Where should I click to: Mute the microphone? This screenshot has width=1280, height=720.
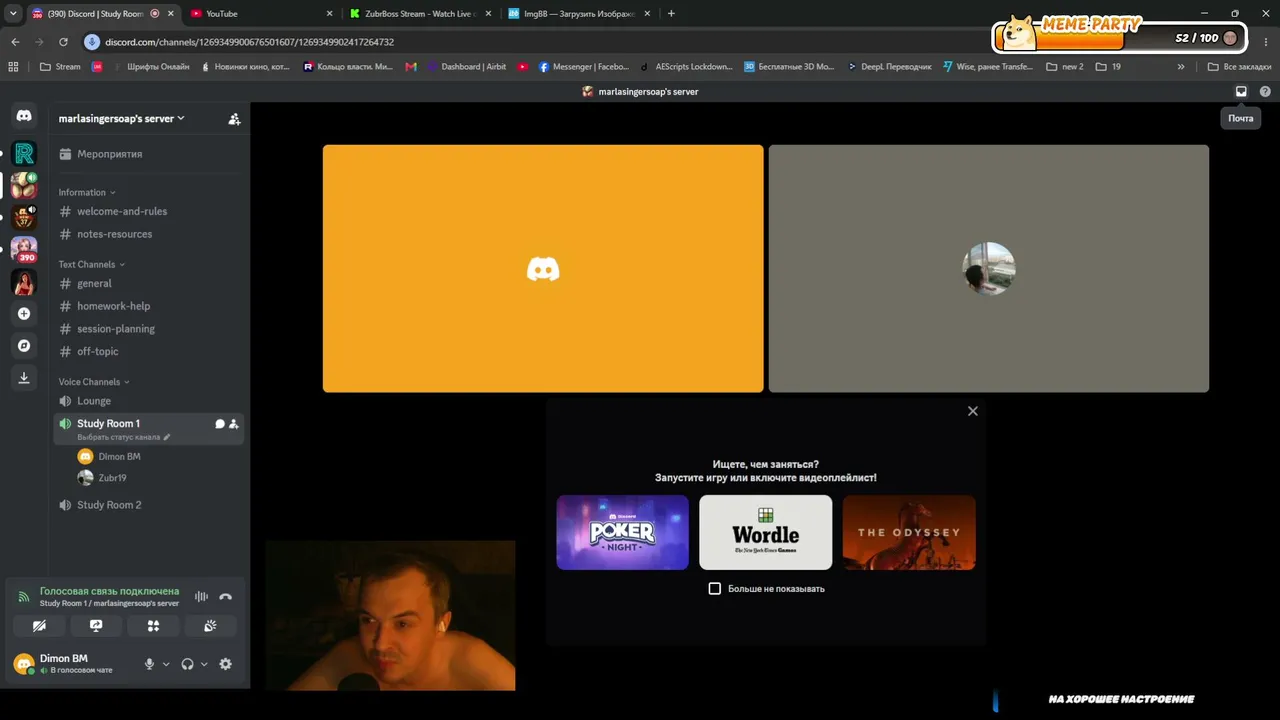point(149,664)
